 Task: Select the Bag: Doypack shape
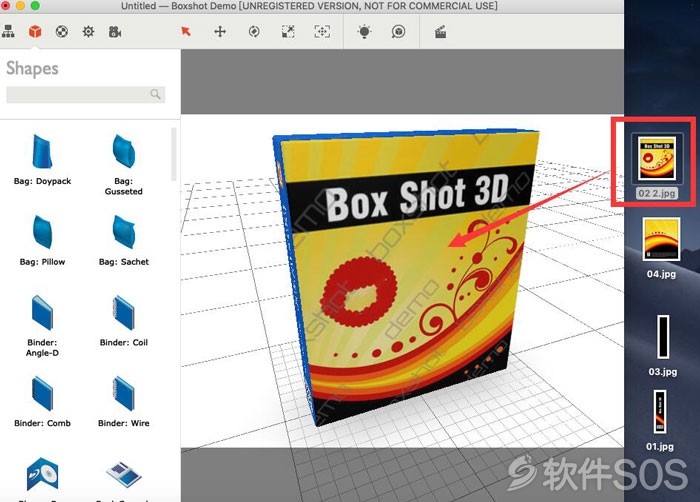(x=42, y=160)
